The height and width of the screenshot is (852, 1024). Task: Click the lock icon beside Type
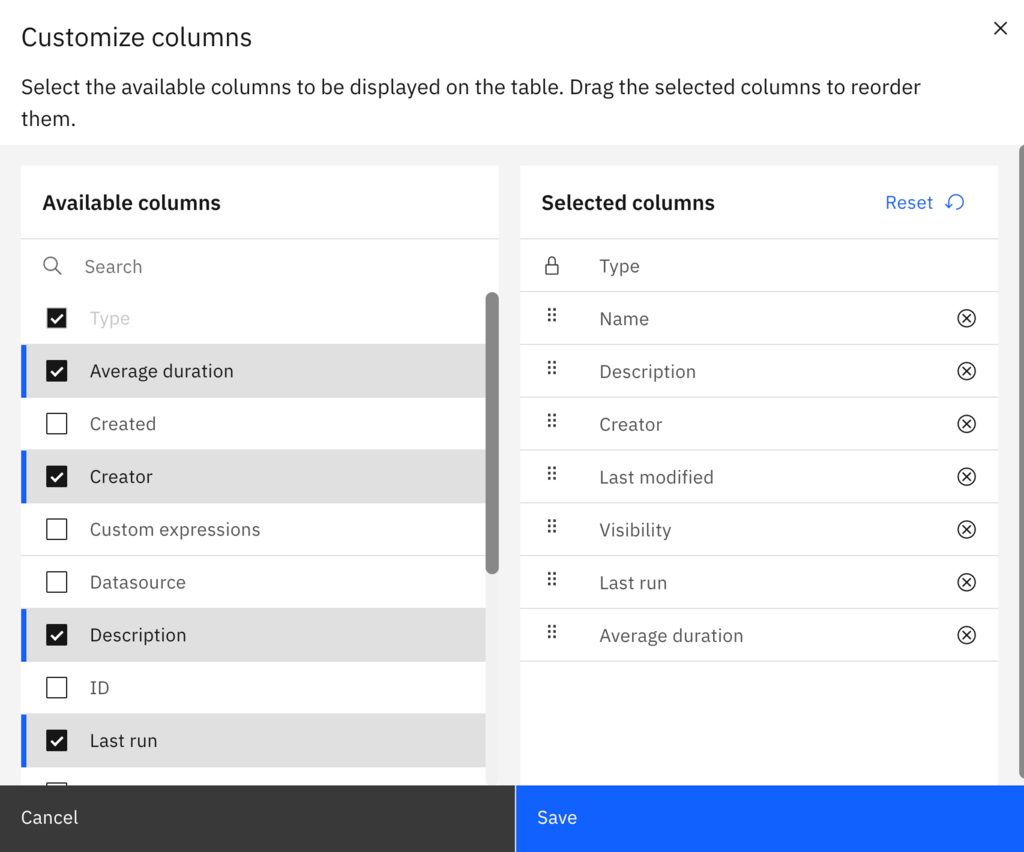coord(552,266)
